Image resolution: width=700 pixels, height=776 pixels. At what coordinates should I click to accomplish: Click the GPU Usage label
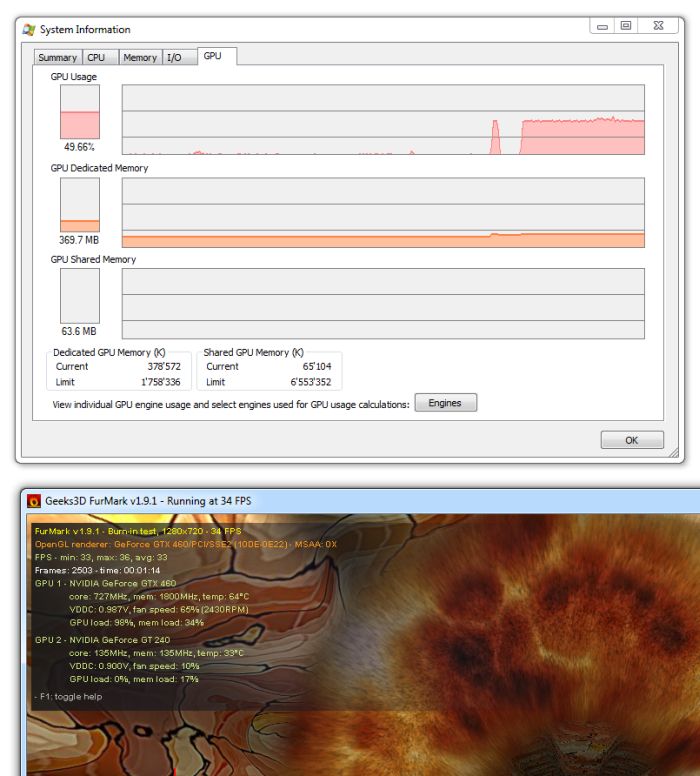[x=73, y=77]
